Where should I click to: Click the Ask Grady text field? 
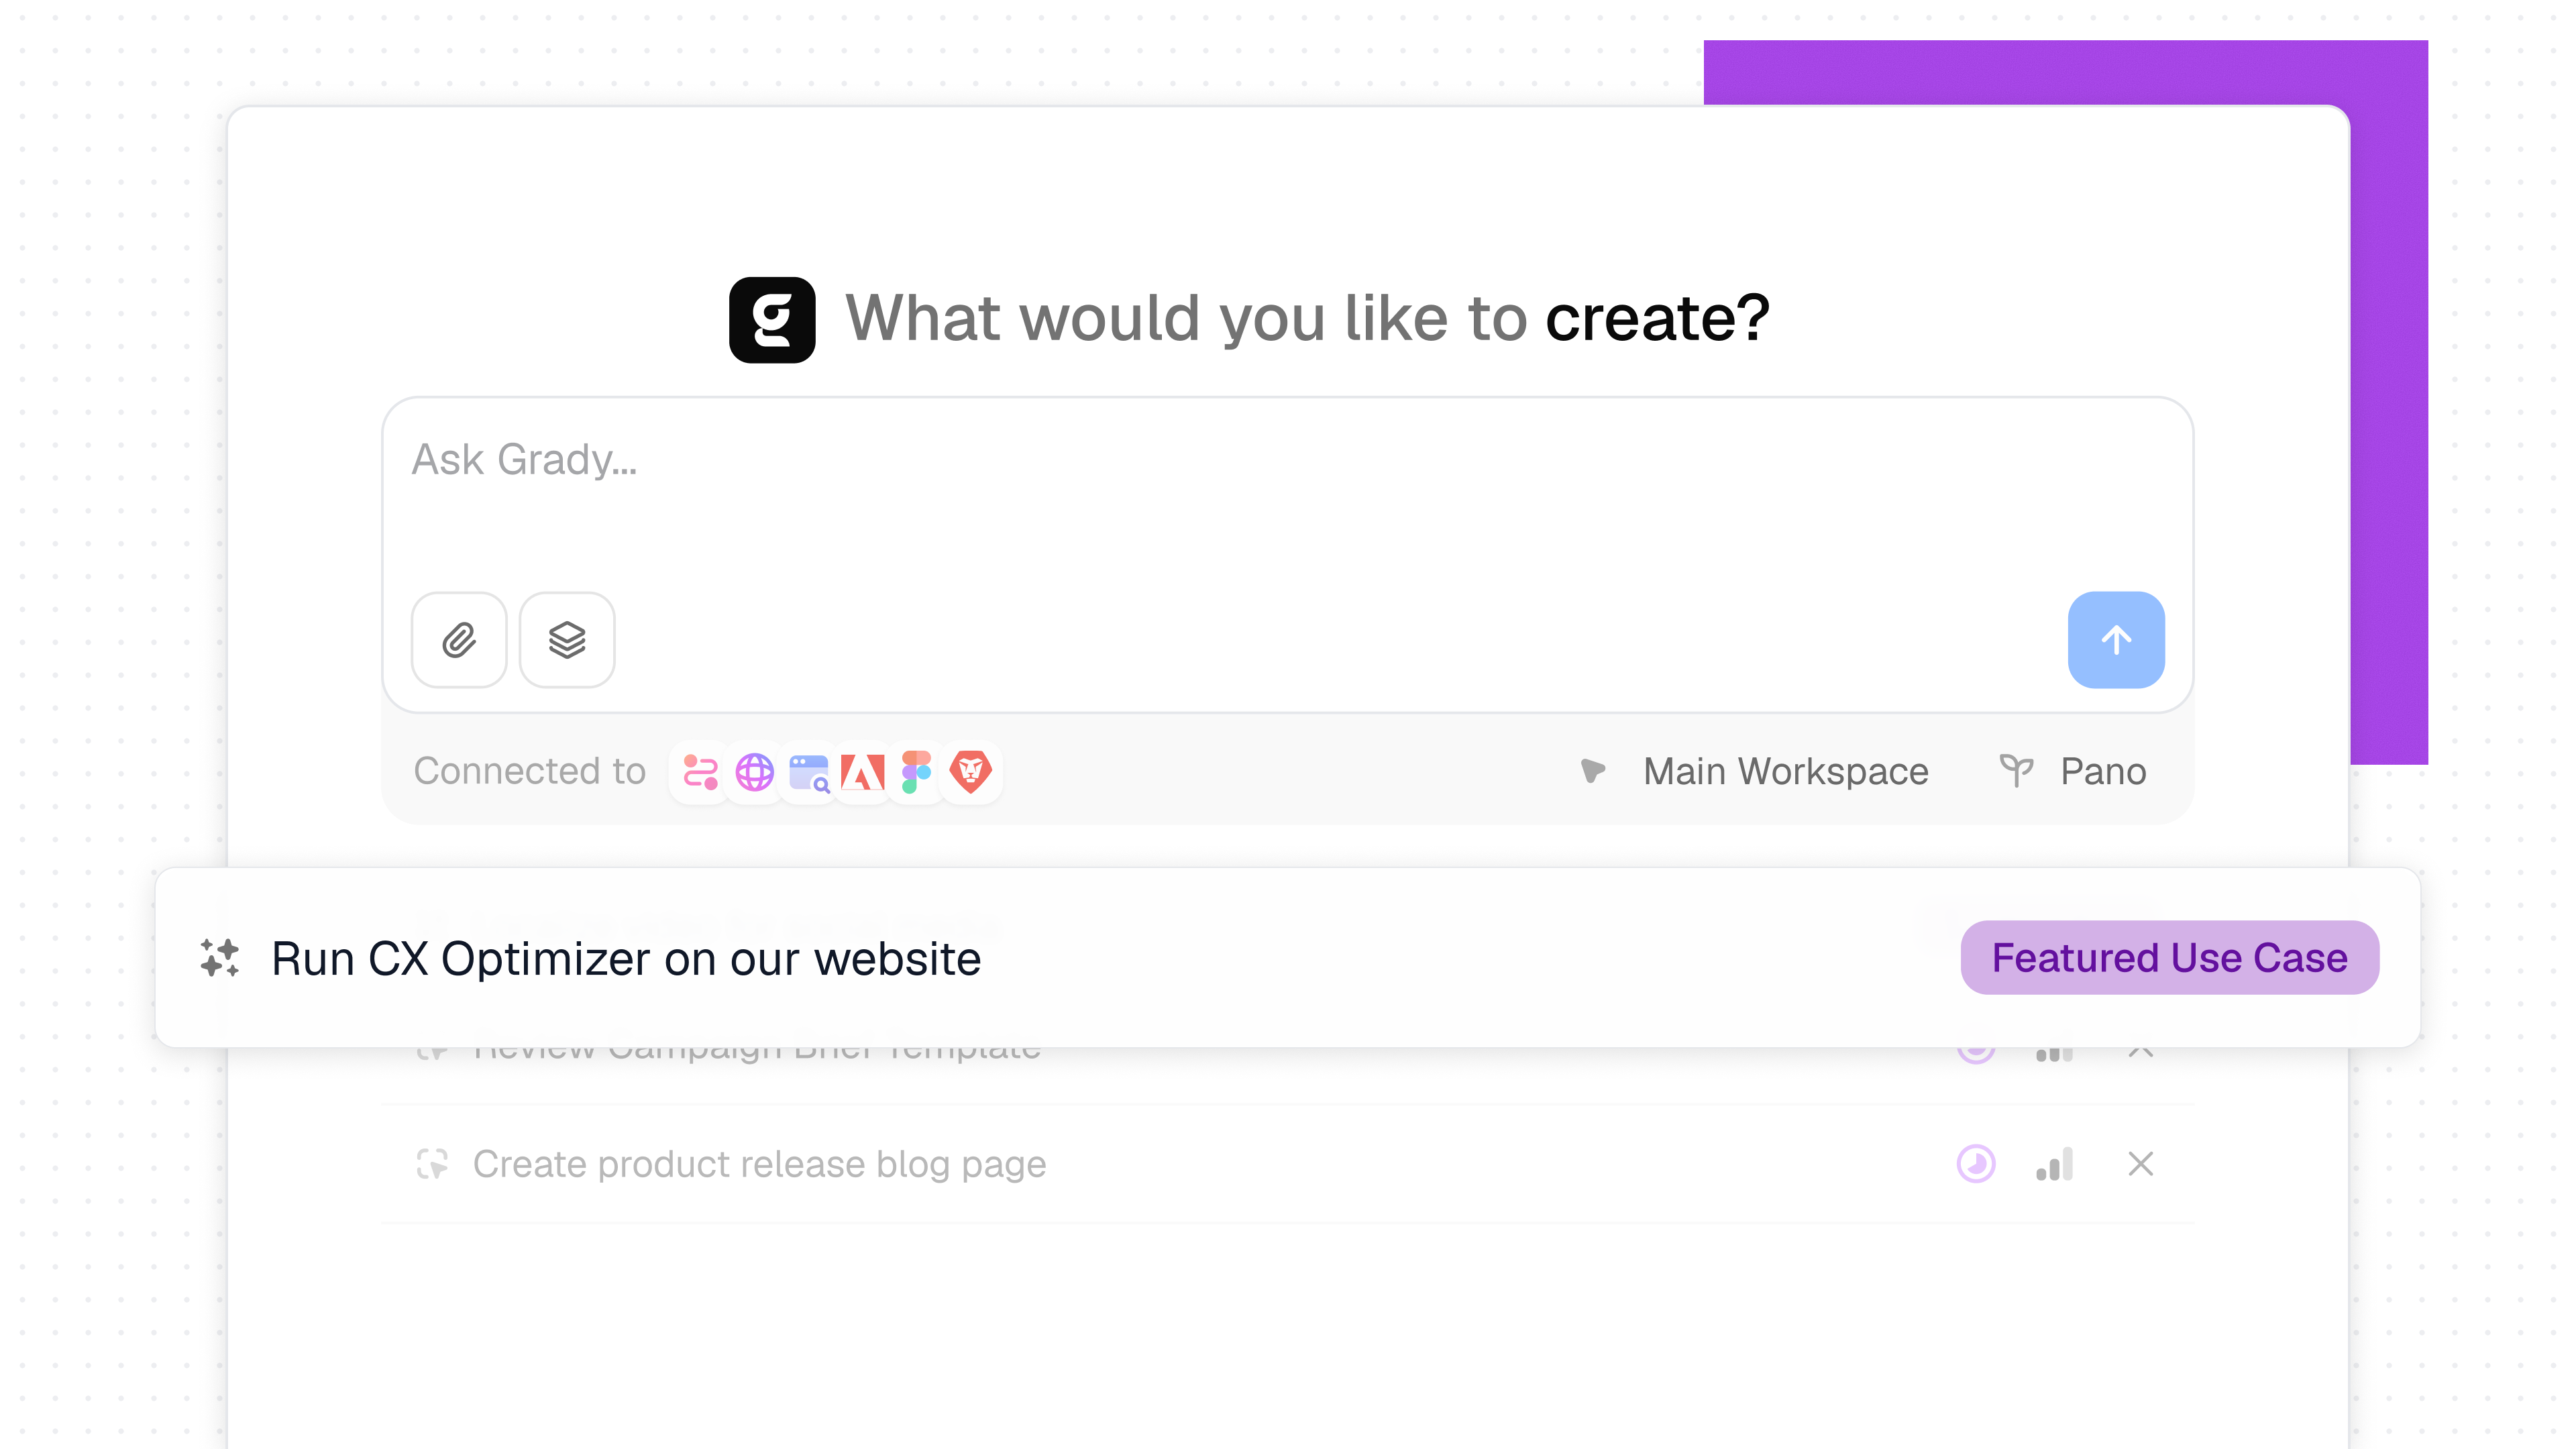click(x=1287, y=495)
